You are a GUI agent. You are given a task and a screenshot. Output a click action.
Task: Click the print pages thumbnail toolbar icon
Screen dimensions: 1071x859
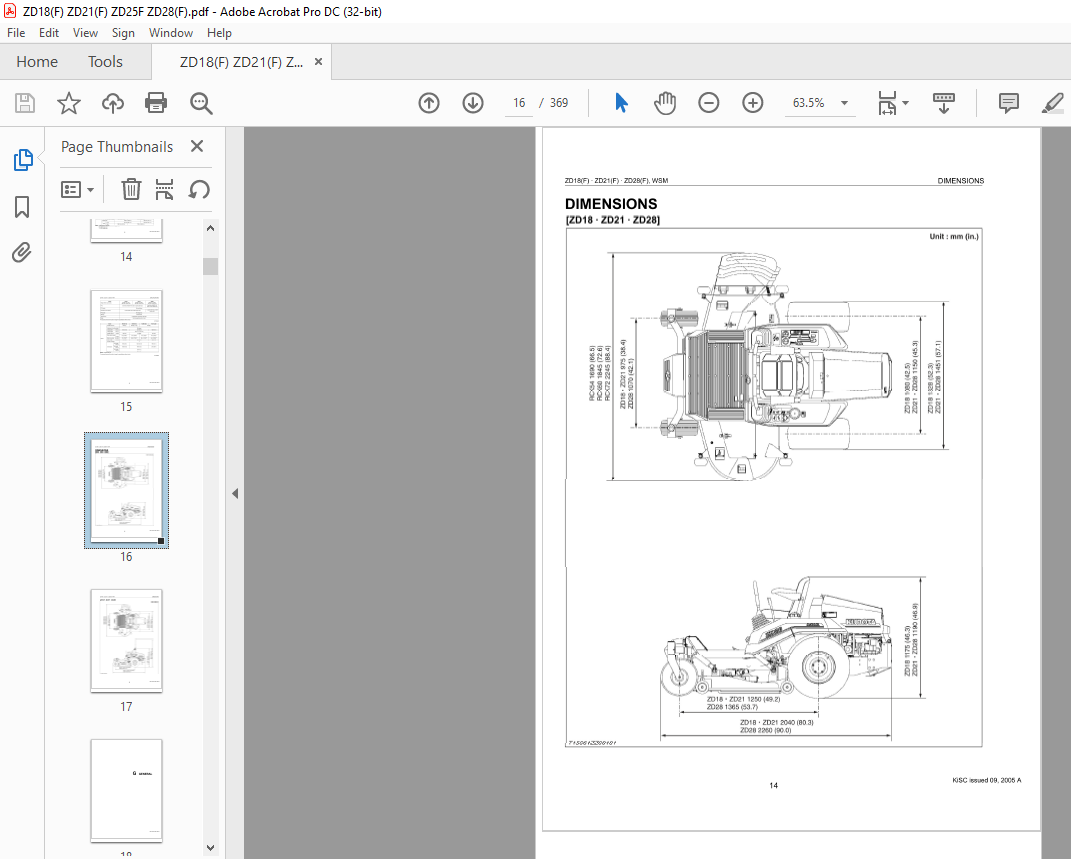click(x=164, y=189)
